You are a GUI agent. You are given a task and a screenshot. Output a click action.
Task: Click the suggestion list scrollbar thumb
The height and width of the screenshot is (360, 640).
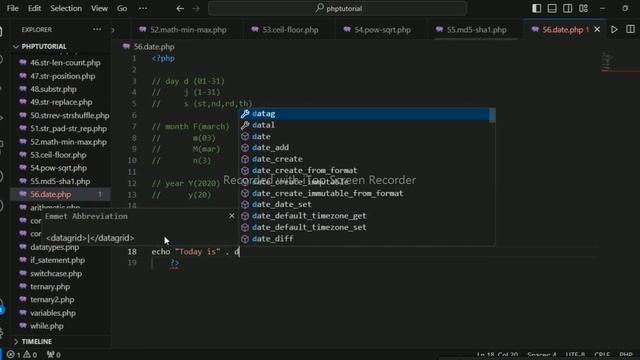(x=492, y=115)
